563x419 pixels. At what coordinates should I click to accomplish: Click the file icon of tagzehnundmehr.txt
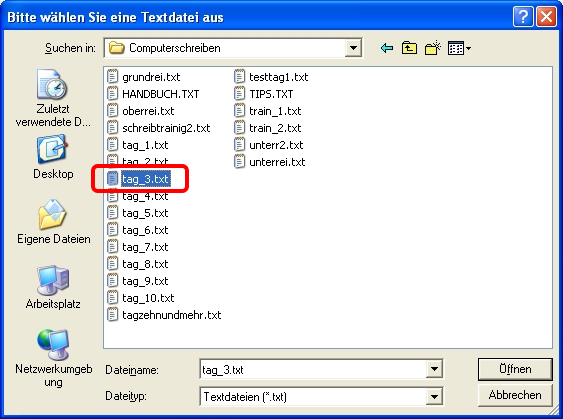pyautogui.click(x=113, y=315)
